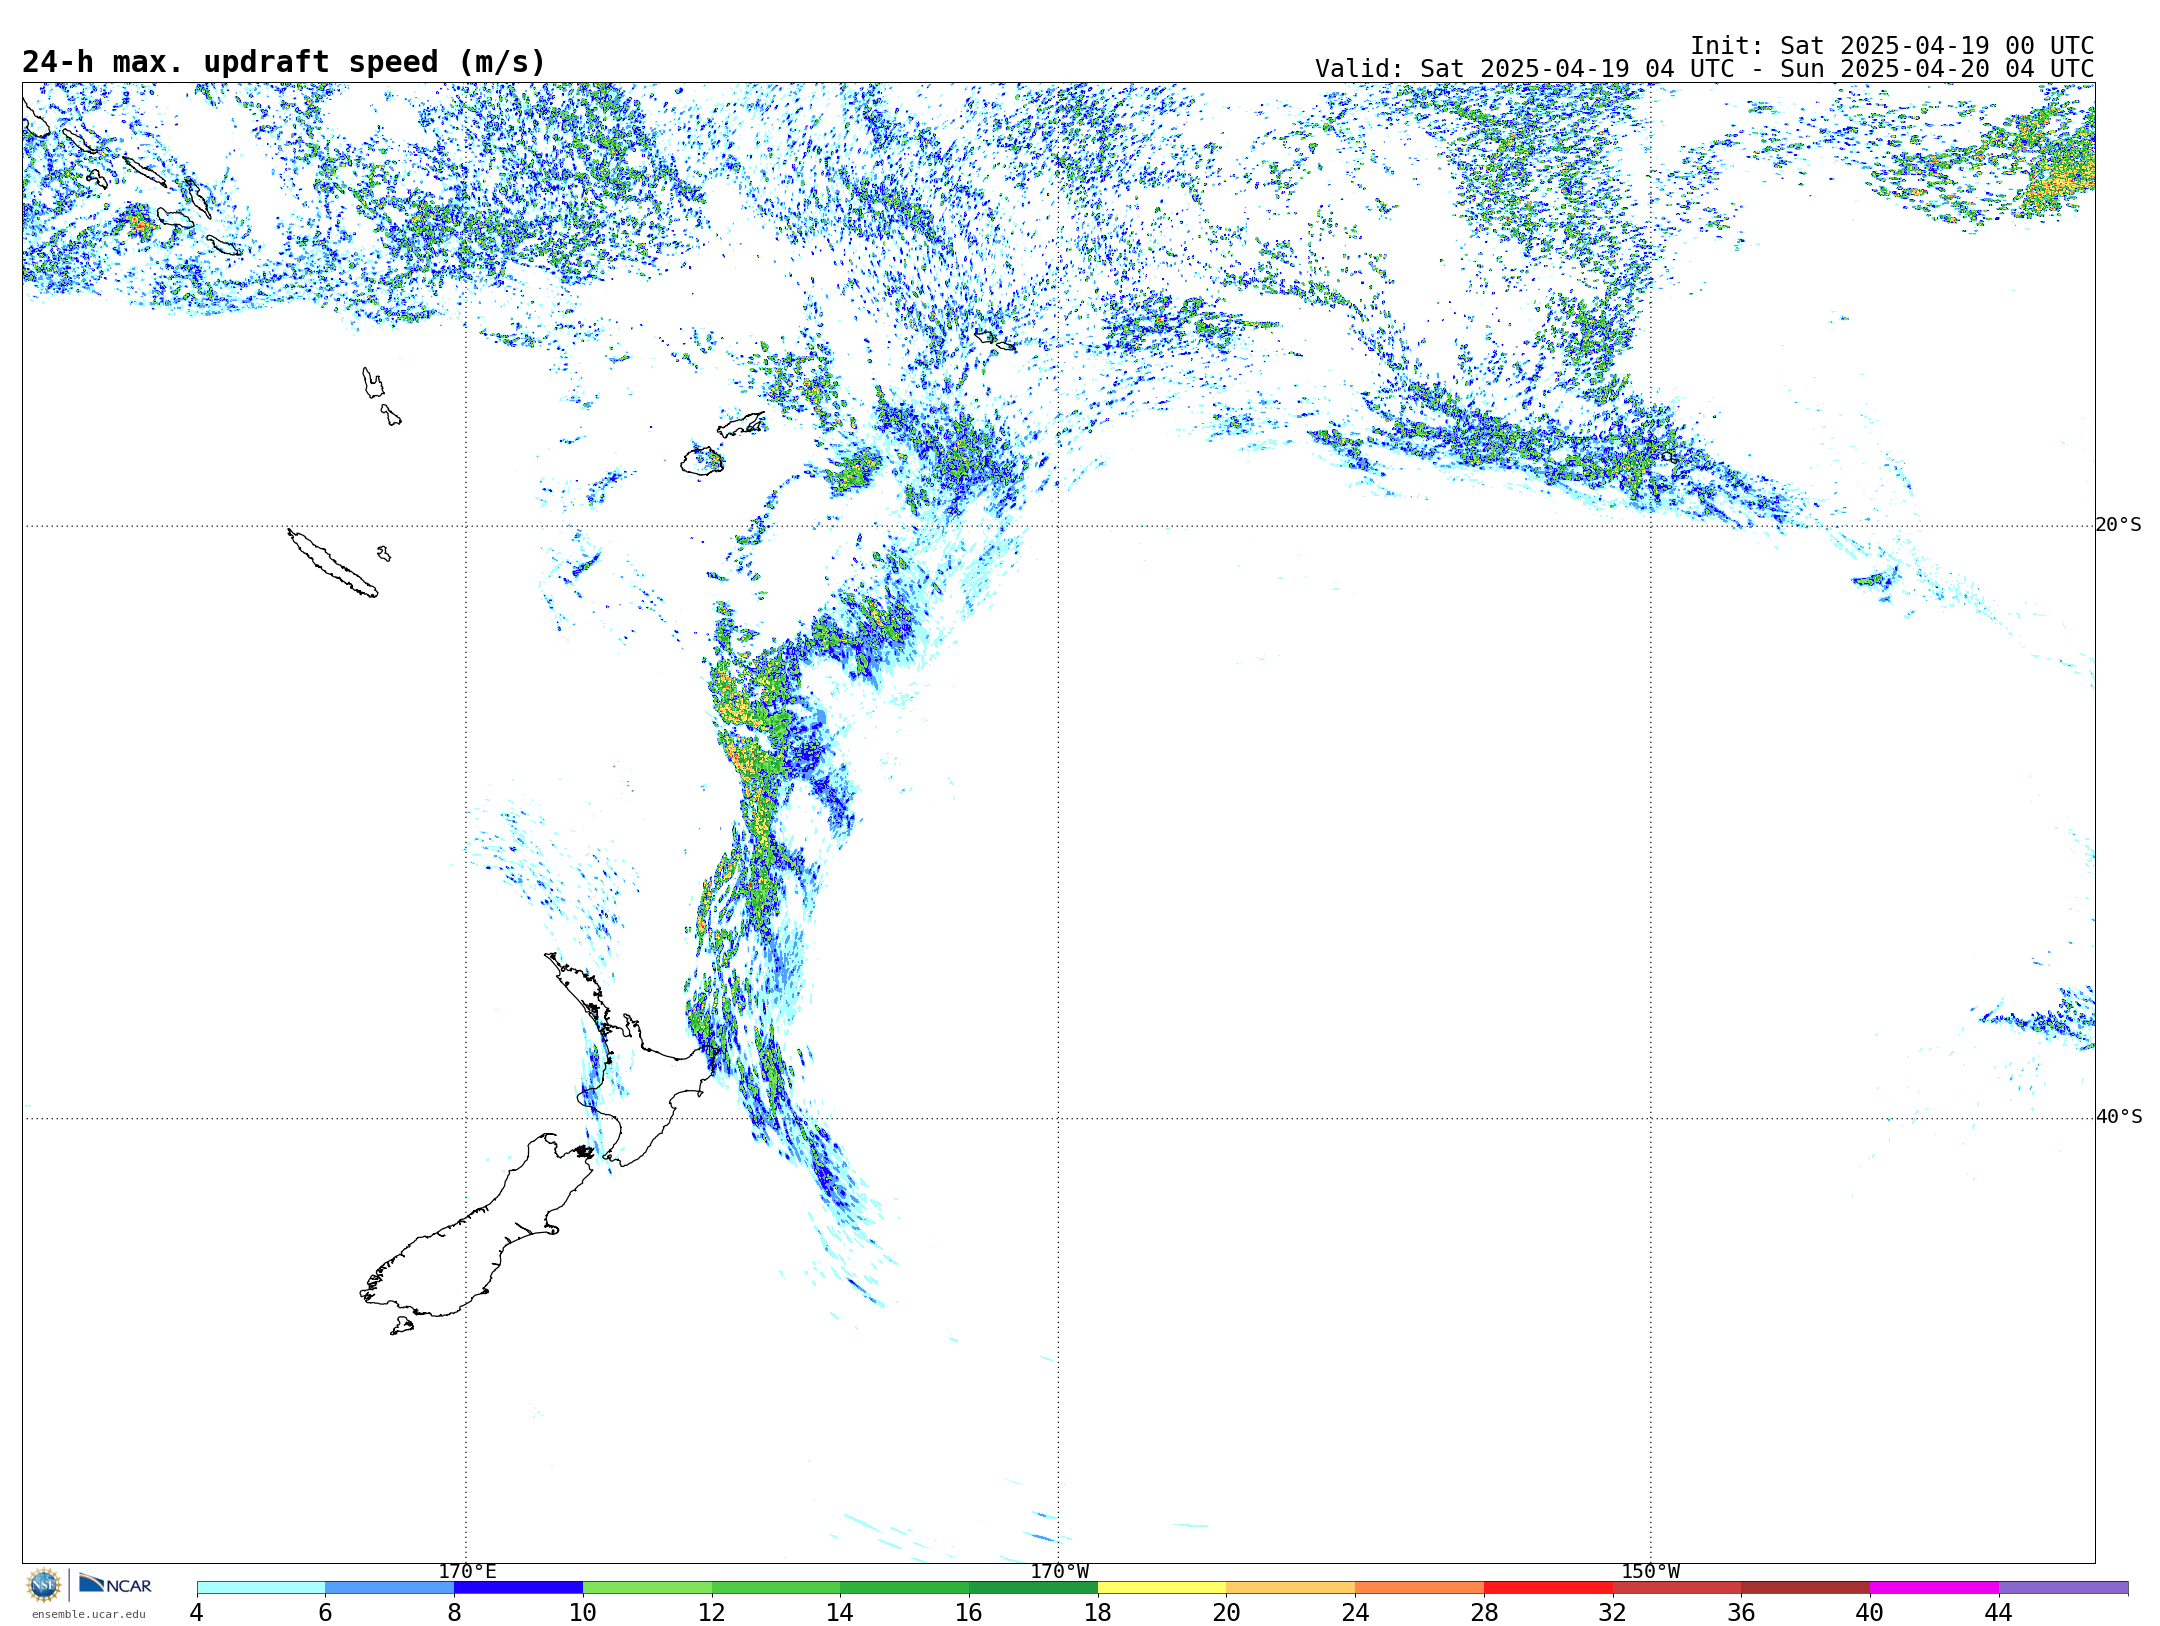Select the light cyan 4–6 m/s color swatch
2160x1626 pixels.
point(261,1587)
